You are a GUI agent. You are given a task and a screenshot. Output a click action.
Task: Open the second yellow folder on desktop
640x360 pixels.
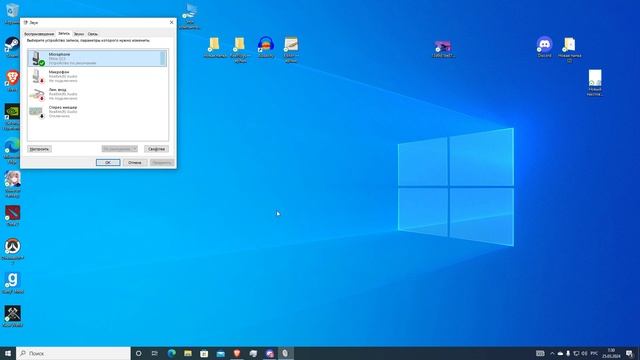point(240,49)
